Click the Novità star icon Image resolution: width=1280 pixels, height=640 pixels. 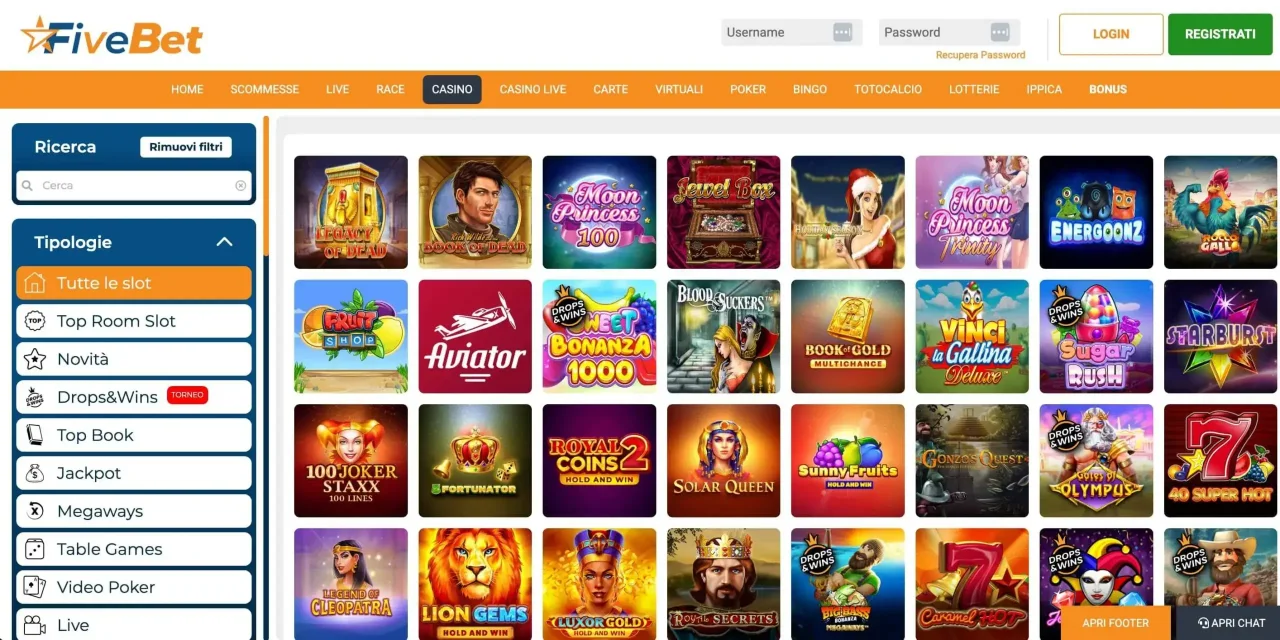35,359
